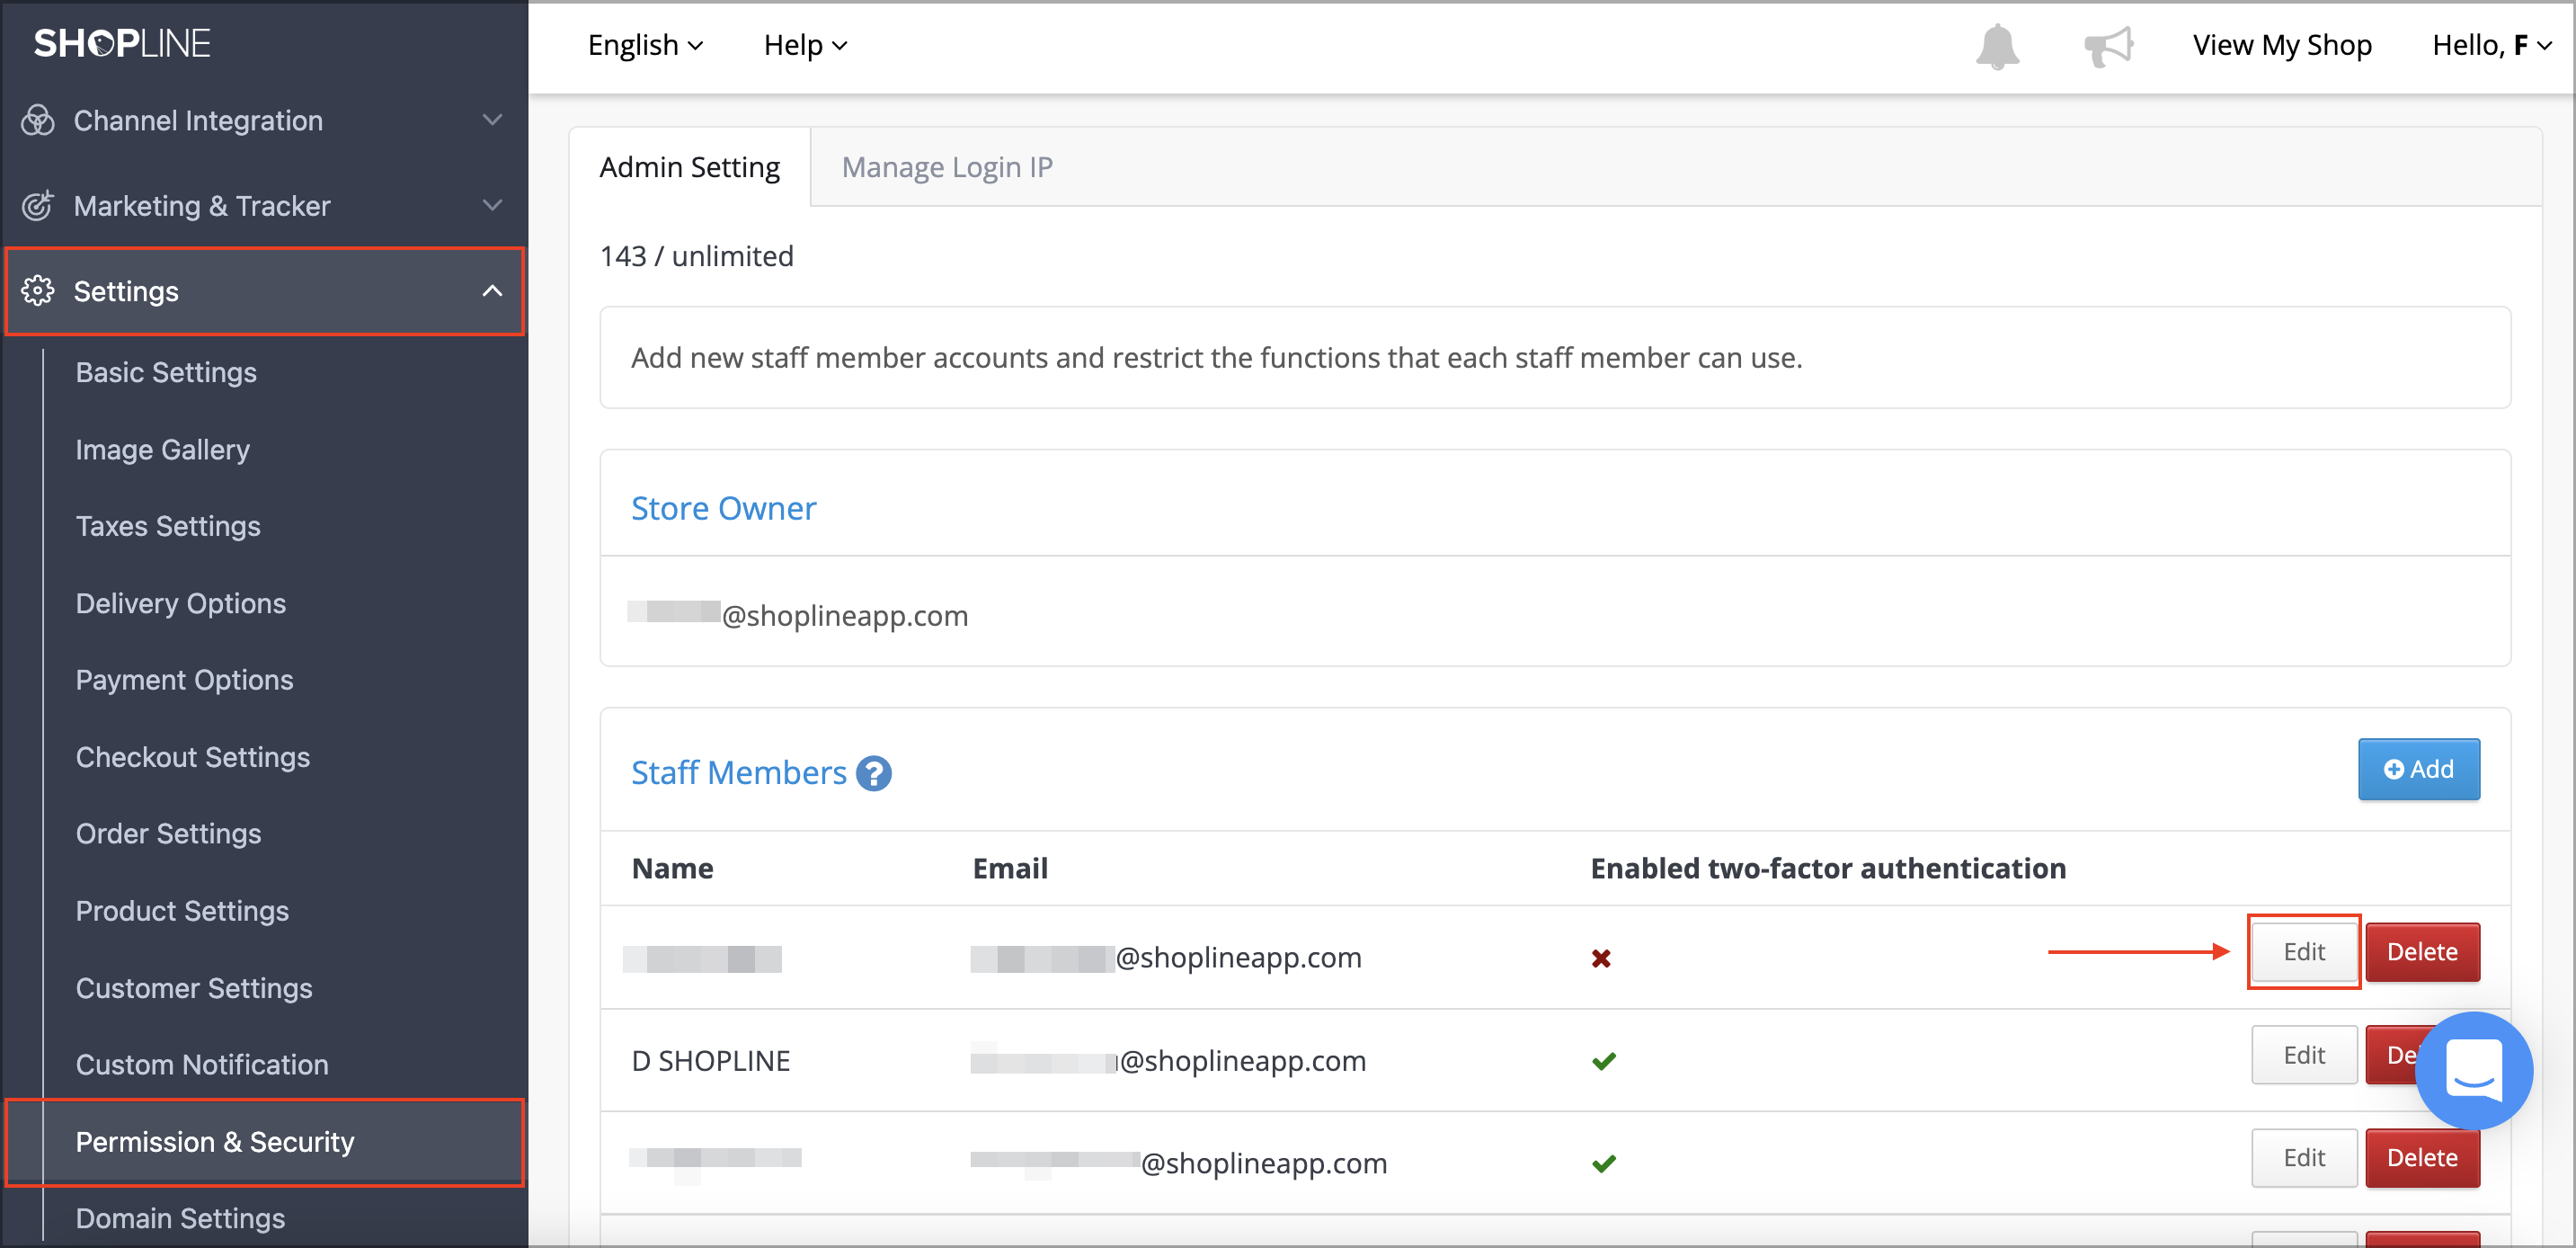Select Permission & Security in sidebar
Viewport: 2576px width, 1248px height.
point(265,1142)
